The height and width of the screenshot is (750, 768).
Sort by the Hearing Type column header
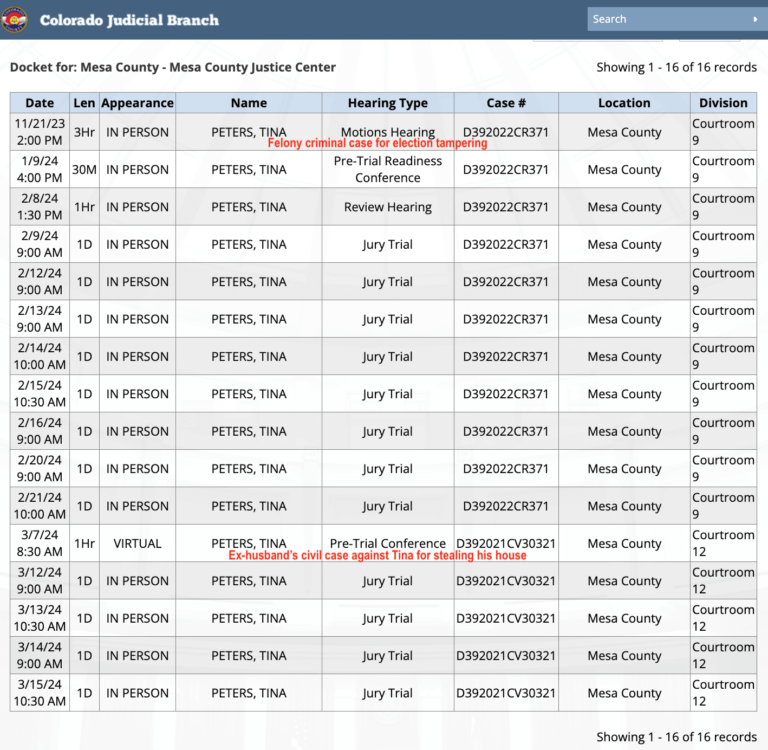(388, 103)
